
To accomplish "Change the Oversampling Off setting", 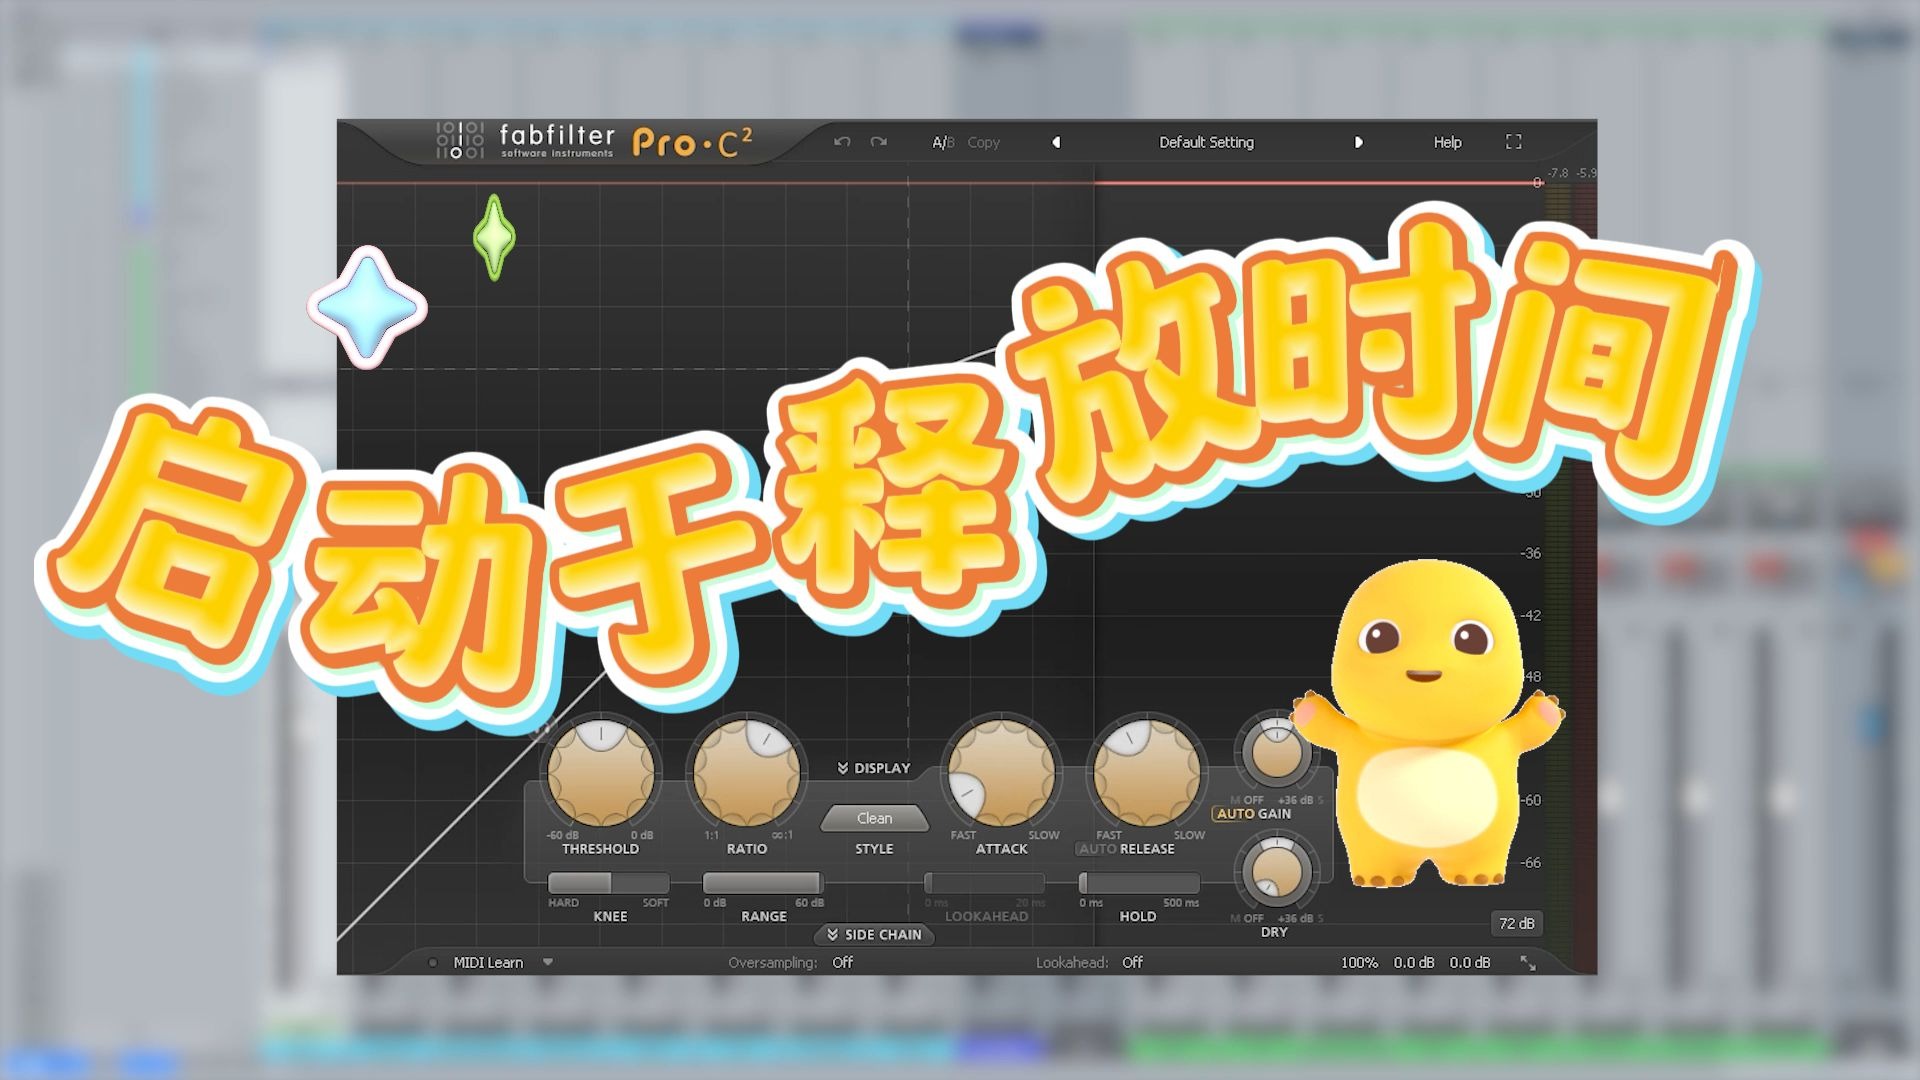I will 843,962.
